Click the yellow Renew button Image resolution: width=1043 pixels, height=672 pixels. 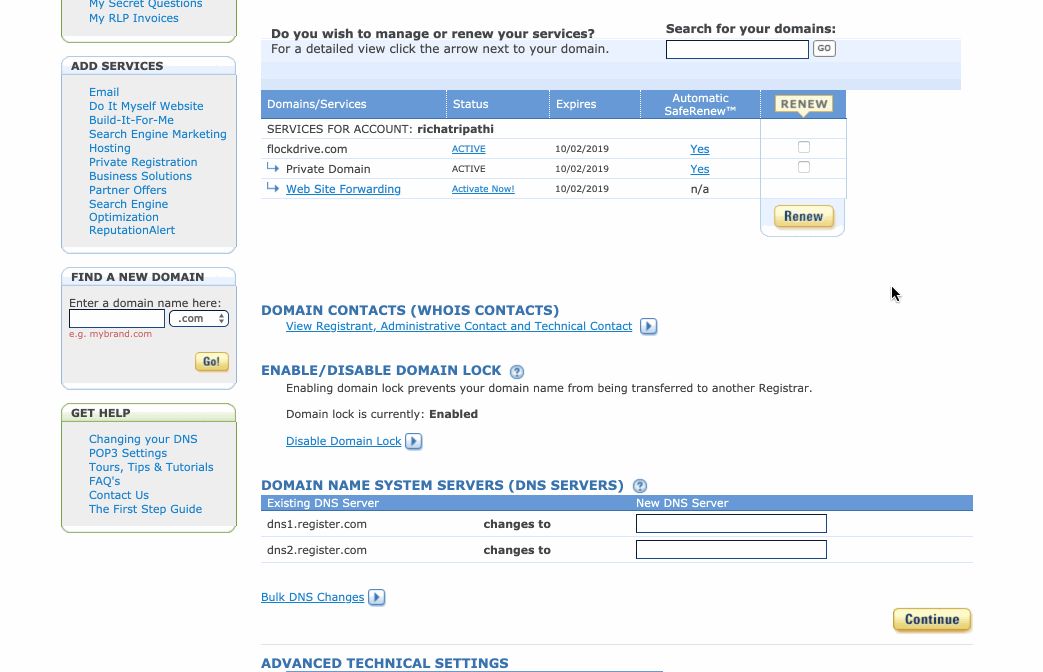click(x=804, y=216)
